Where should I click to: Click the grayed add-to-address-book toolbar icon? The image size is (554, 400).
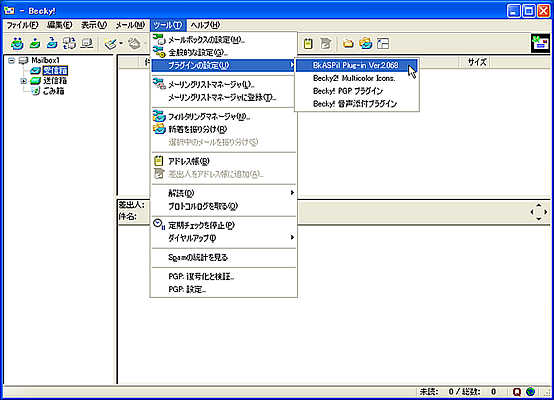click(x=325, y=43)
